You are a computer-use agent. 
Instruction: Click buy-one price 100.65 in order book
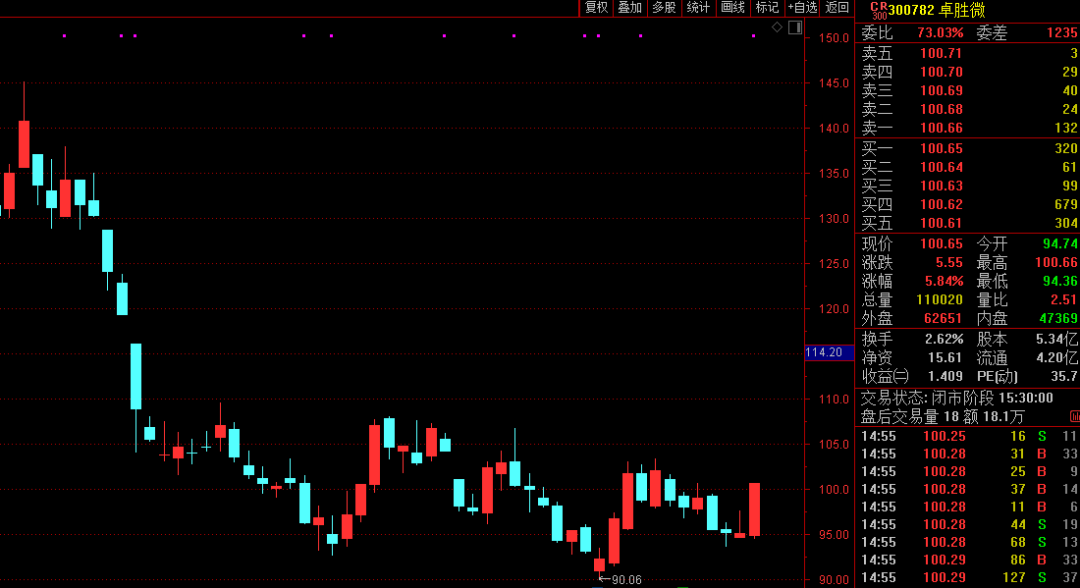click(x=941, y=148)
